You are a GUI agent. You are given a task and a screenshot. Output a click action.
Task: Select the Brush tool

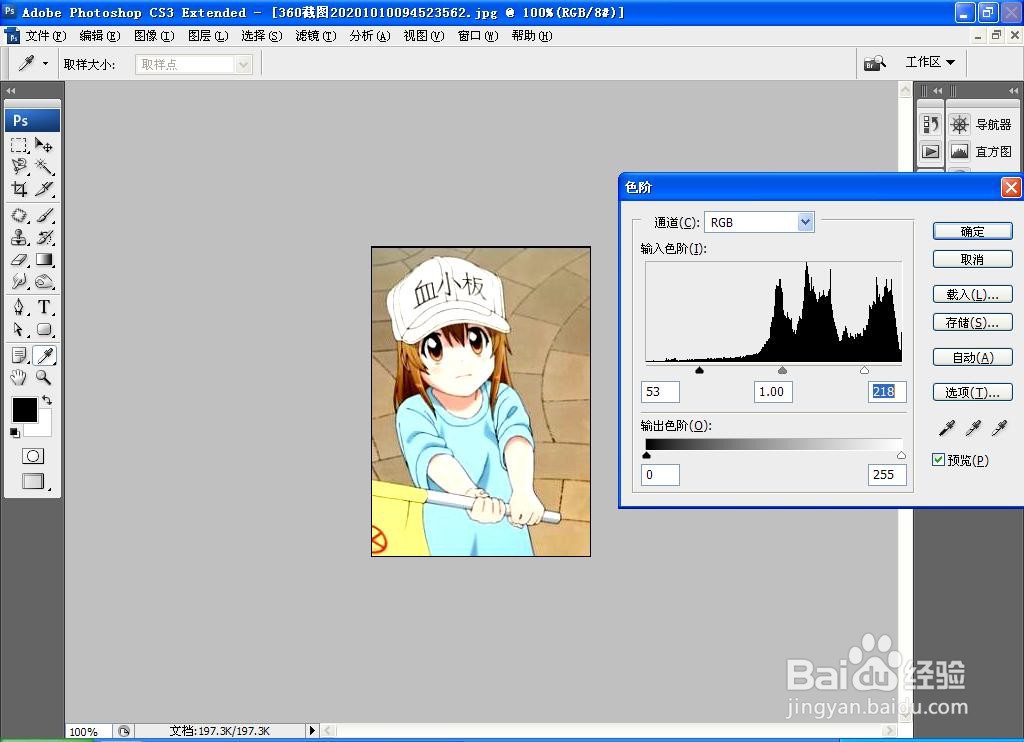(x=44, y=215)
